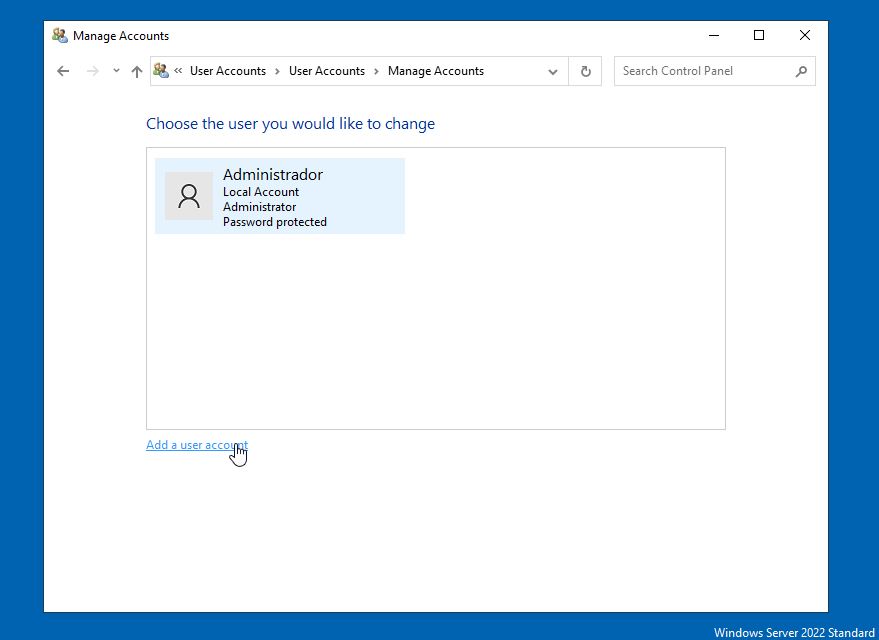This screenshot has height=640, width=879.
Task: Expand the chevron after the first User Accounts breadcrumb
Action: (277, 71)
